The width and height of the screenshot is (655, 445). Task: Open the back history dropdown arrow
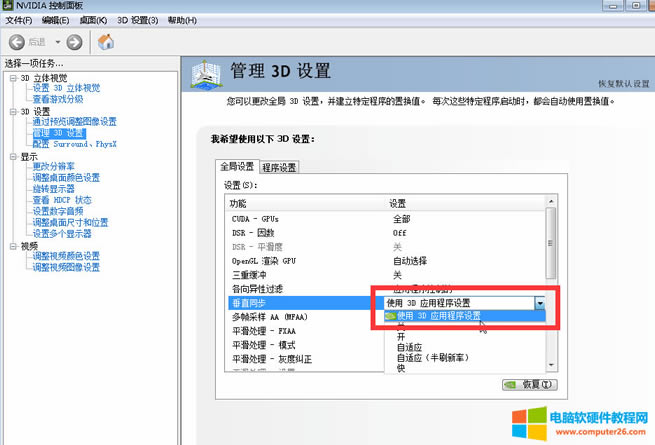[x=58, y=42]
